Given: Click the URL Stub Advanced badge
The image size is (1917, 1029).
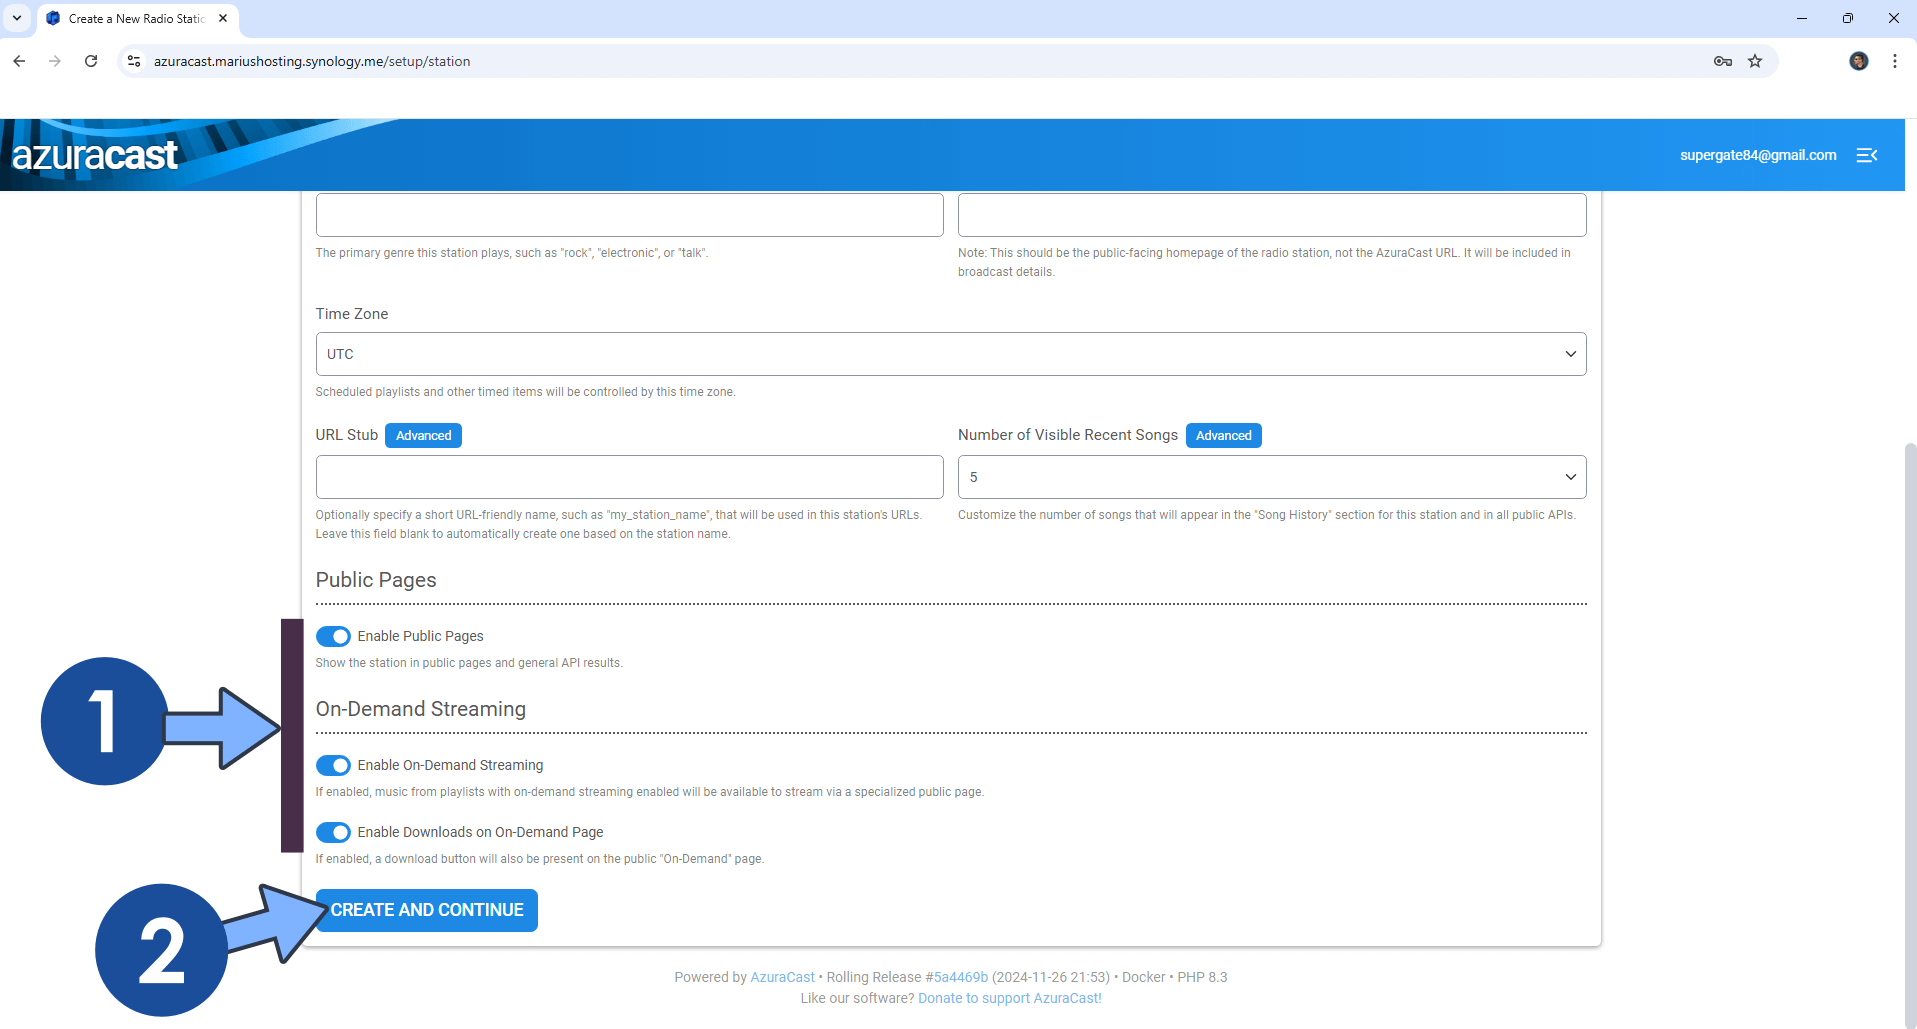Looking at the screenshot, I should 423,435.
